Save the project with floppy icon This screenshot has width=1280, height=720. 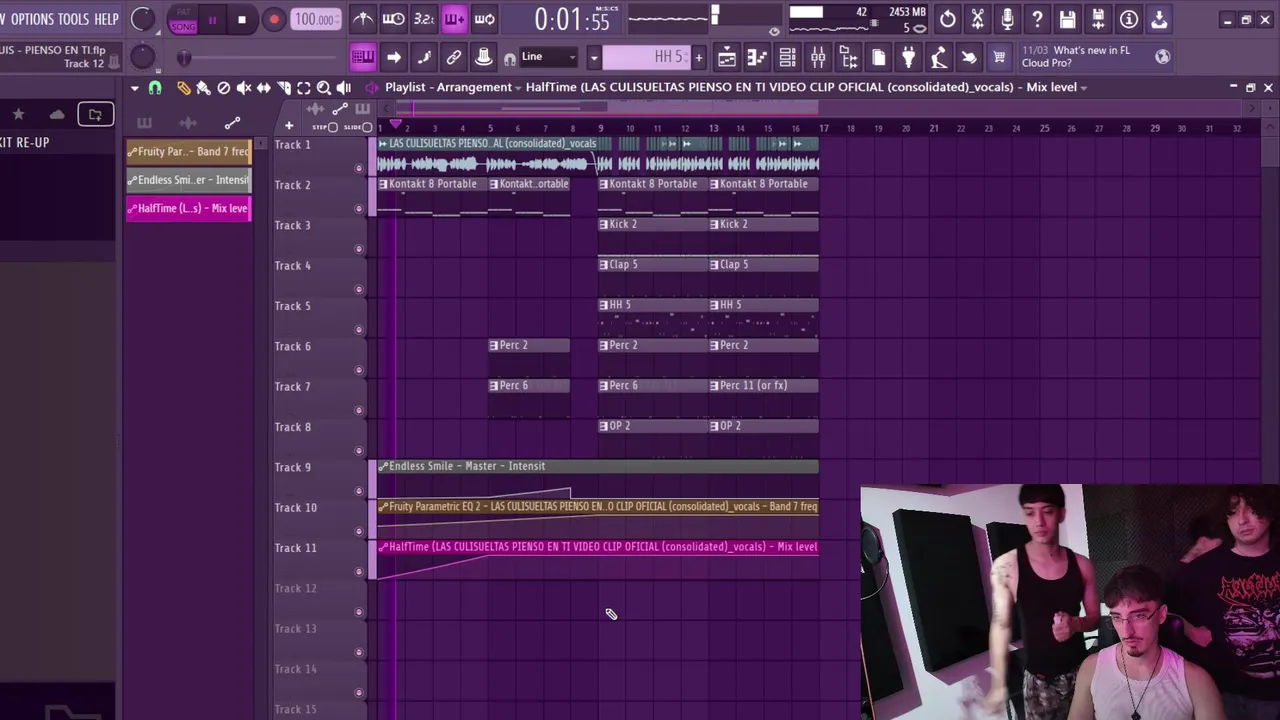pyautogui.click(x=1068, y=19)
